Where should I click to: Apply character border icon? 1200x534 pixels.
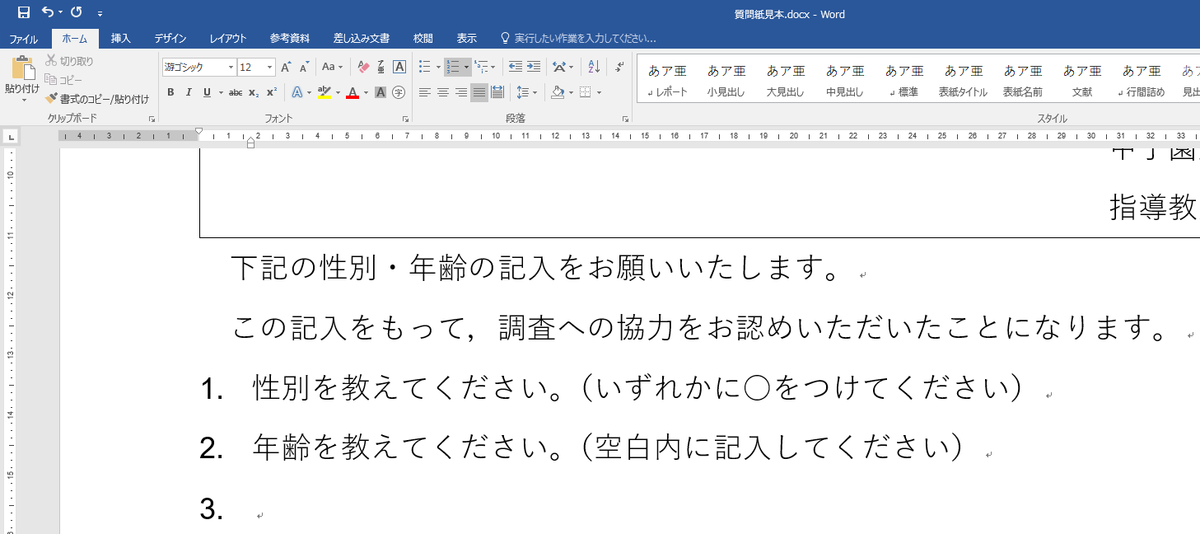(399, 67)
